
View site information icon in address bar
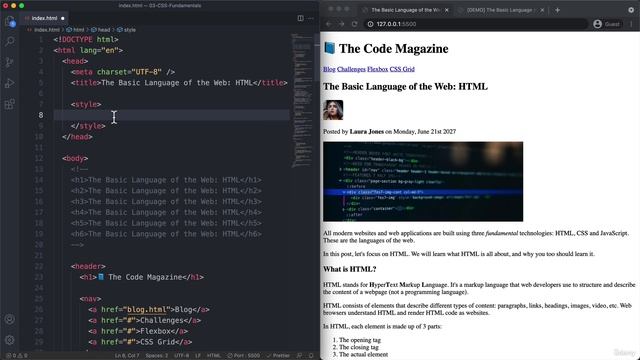point(371,24)
